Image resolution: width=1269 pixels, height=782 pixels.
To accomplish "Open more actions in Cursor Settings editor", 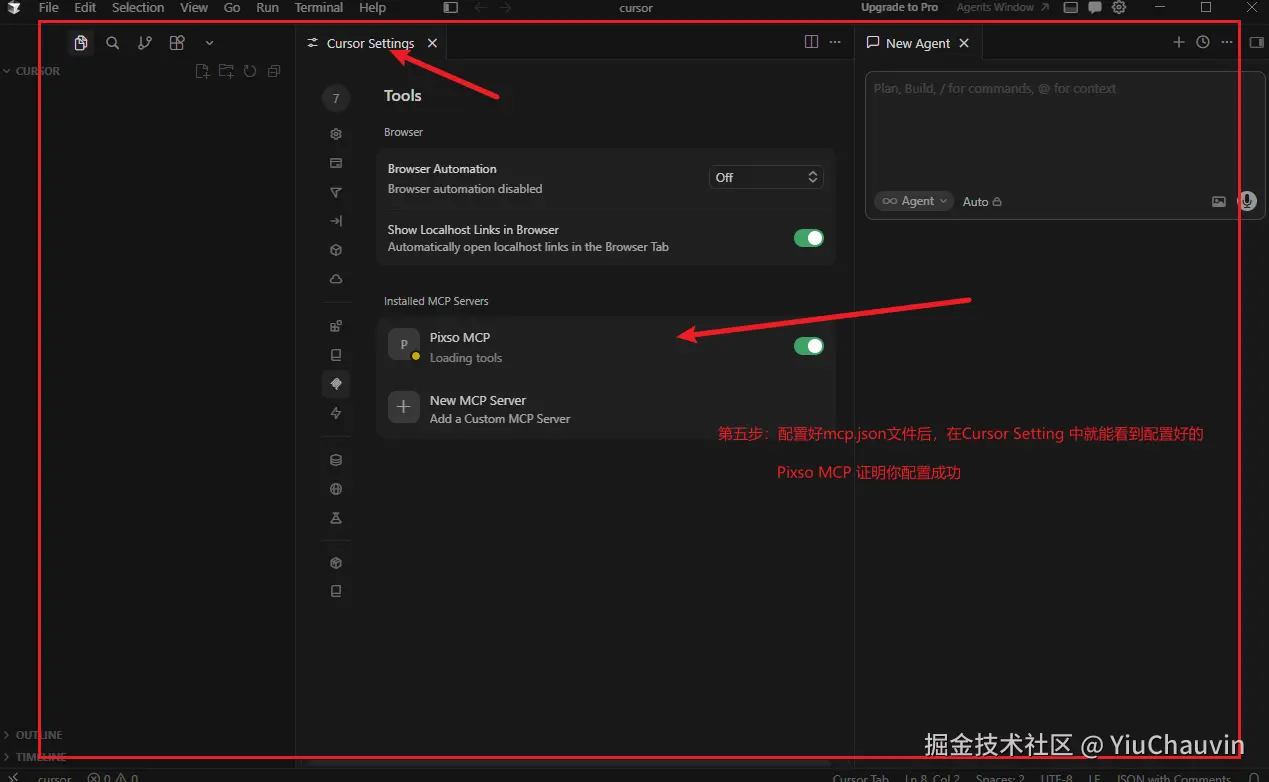I will (835, 42).
